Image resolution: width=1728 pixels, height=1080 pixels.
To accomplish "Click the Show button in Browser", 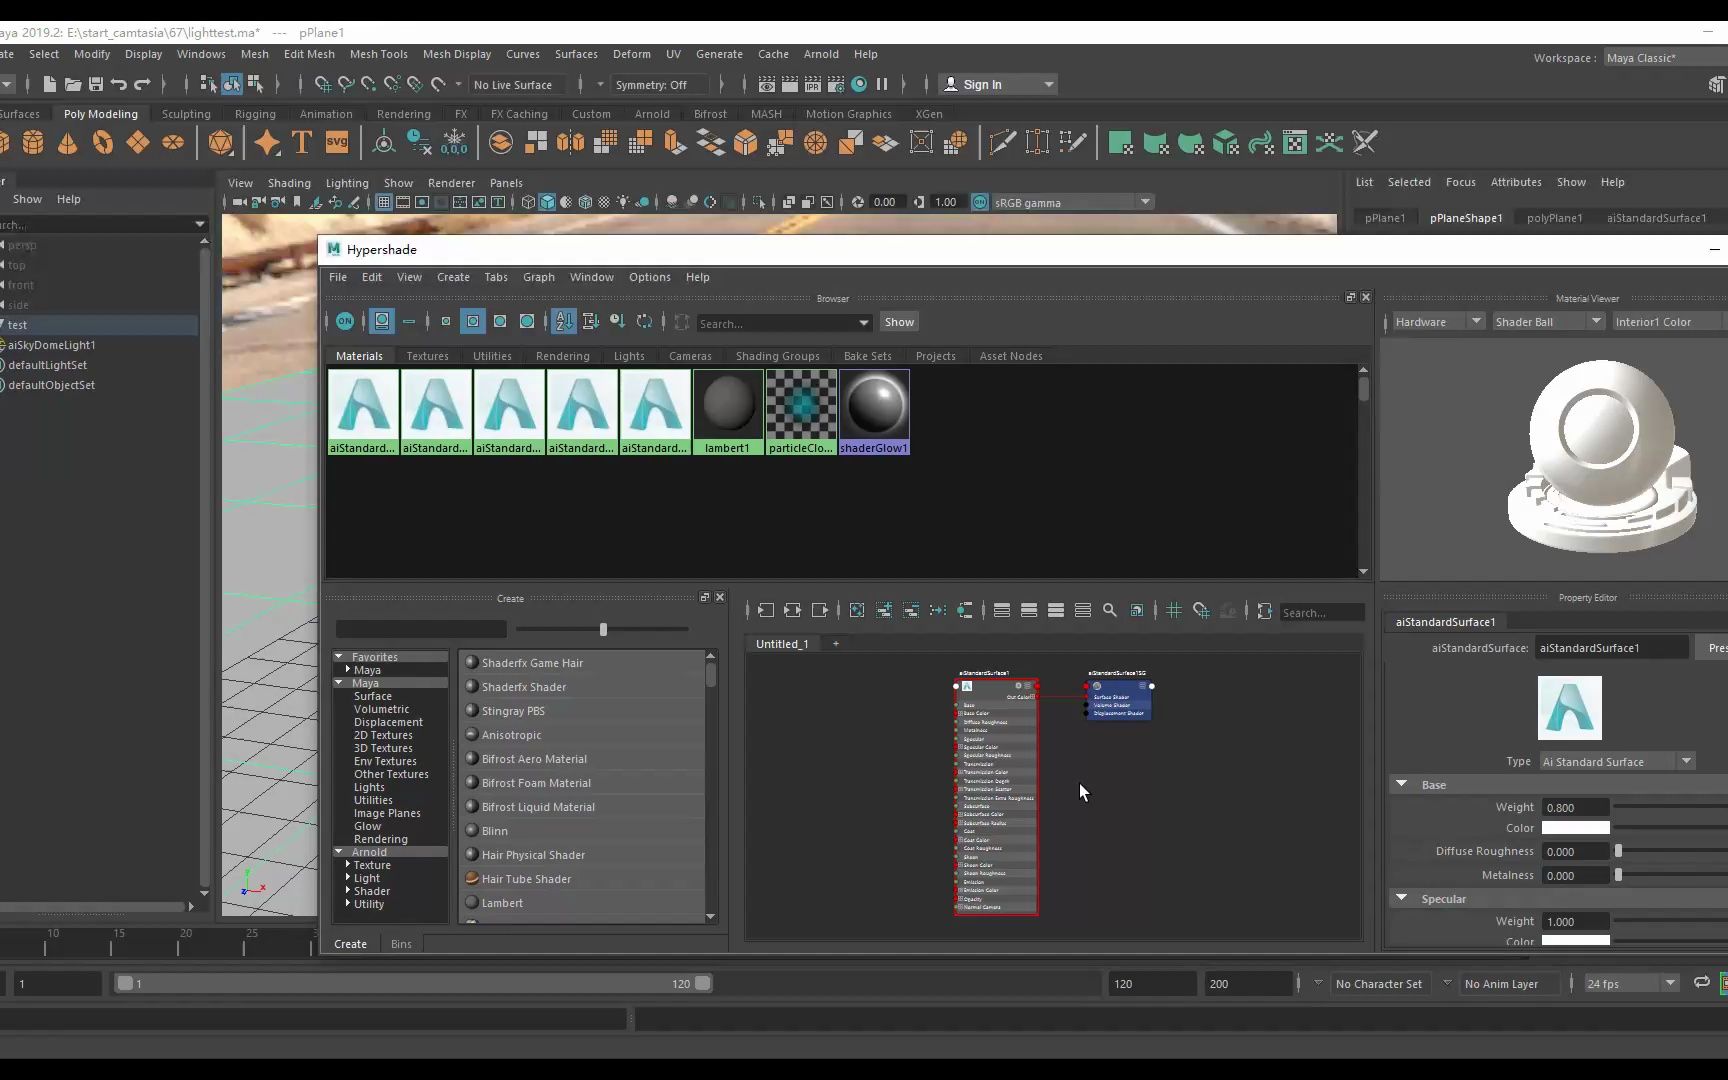I will click(x=899, y=322).
